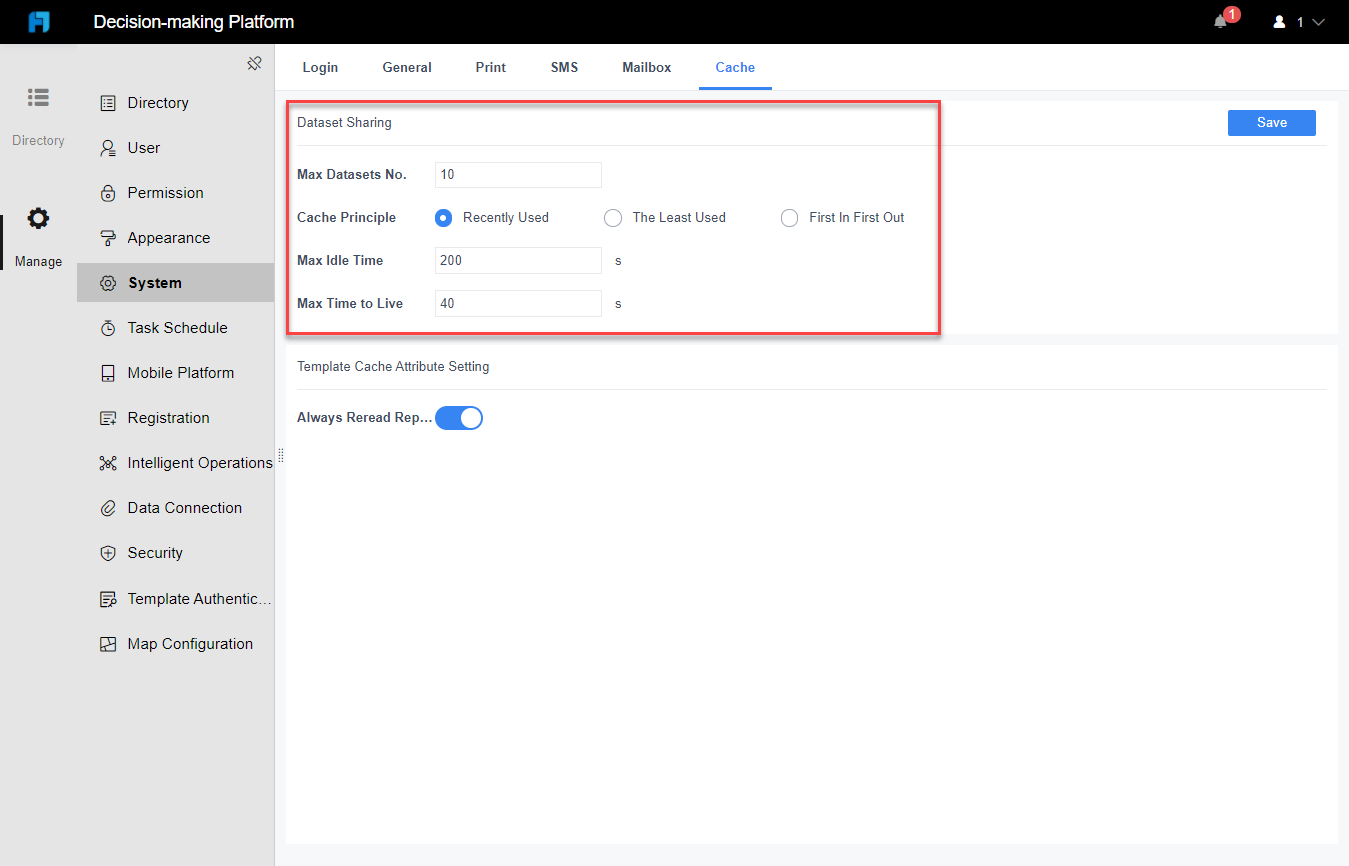
Task: Expand the user account menu
Action: 1299,21
